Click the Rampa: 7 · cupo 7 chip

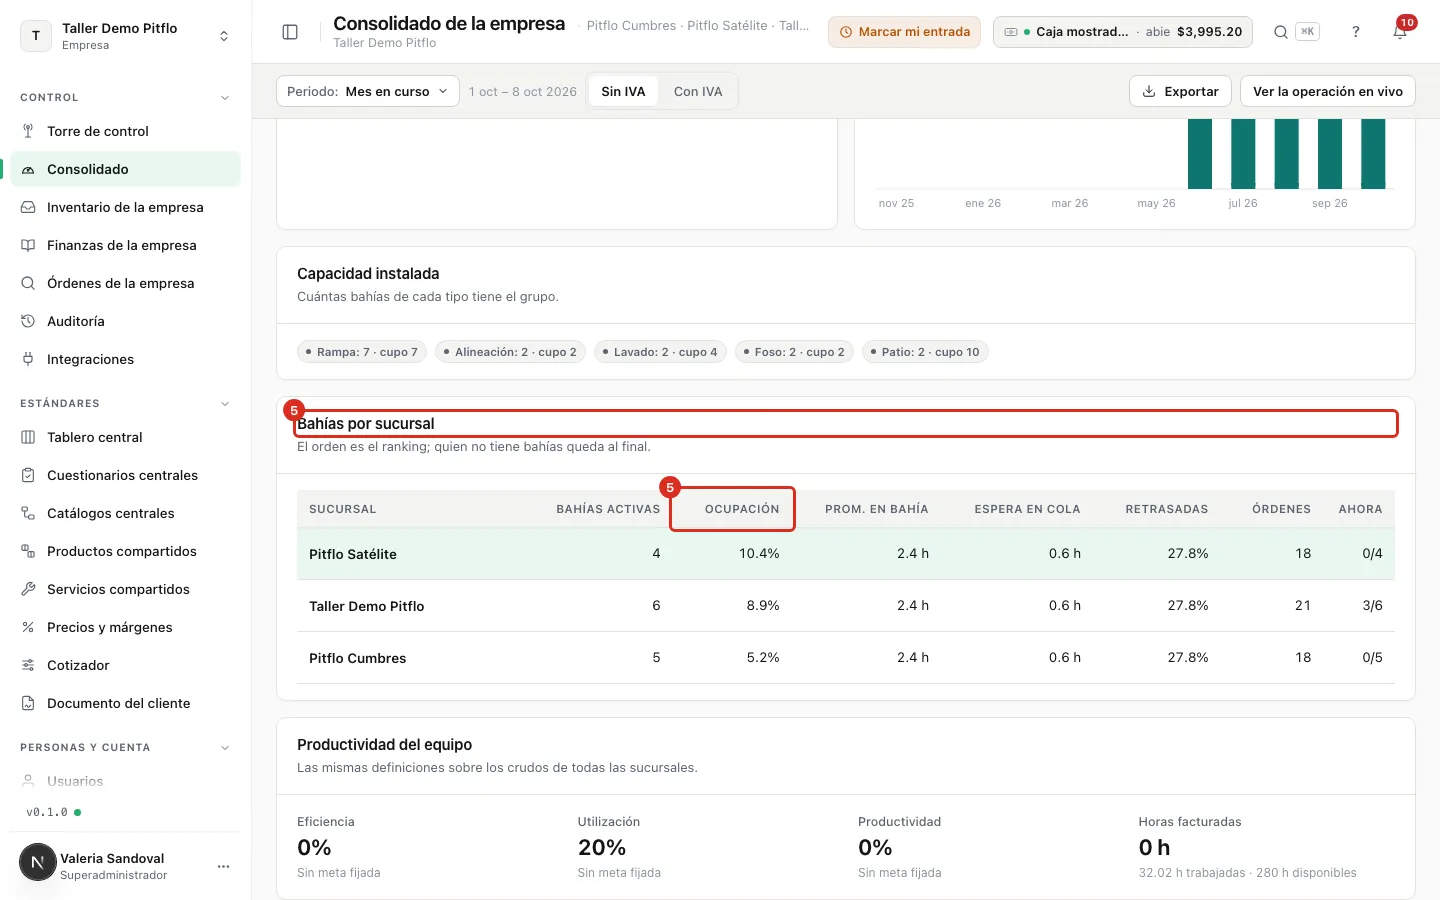coord(362,352)
